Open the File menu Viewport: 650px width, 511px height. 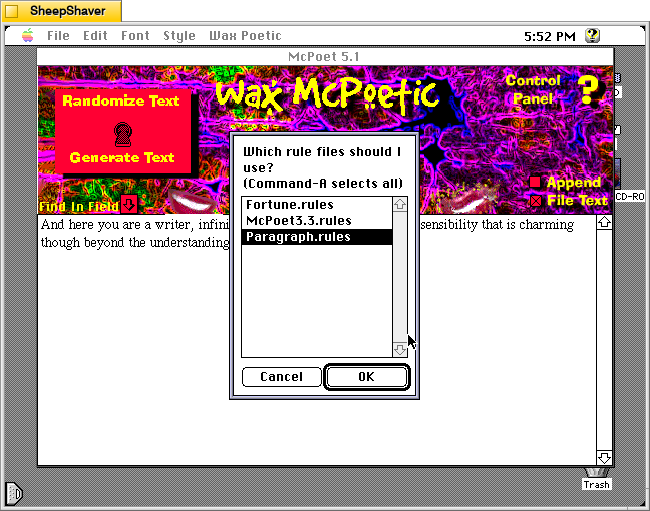(x=58, y=36)
